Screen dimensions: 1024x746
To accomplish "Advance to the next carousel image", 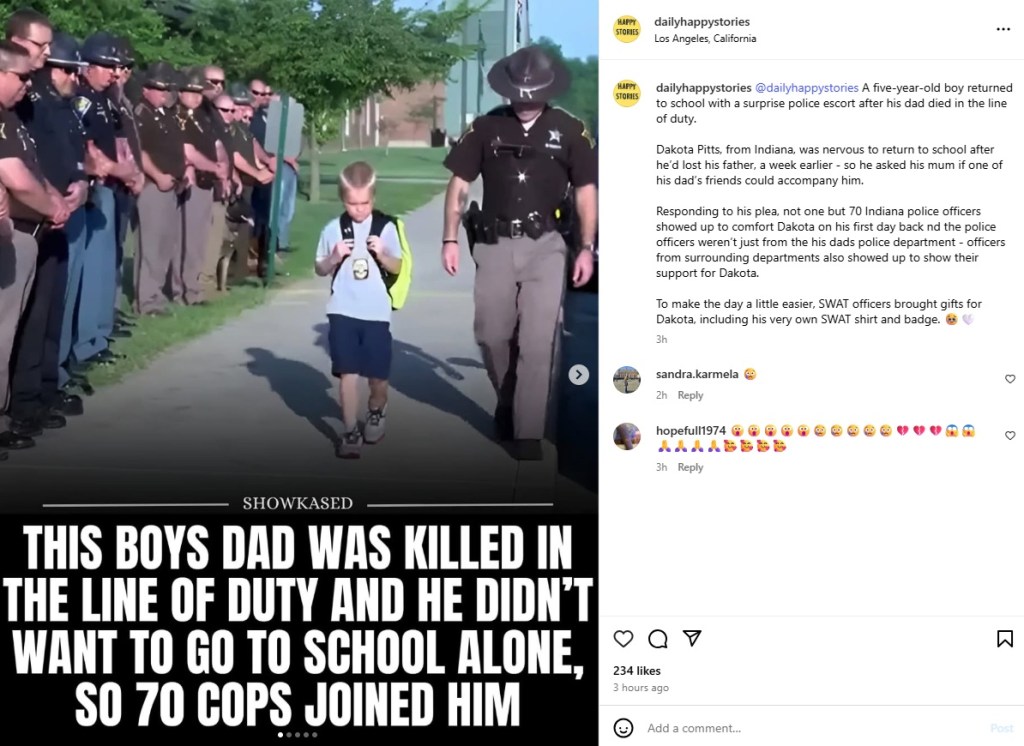I will click(x=578, y=374).
